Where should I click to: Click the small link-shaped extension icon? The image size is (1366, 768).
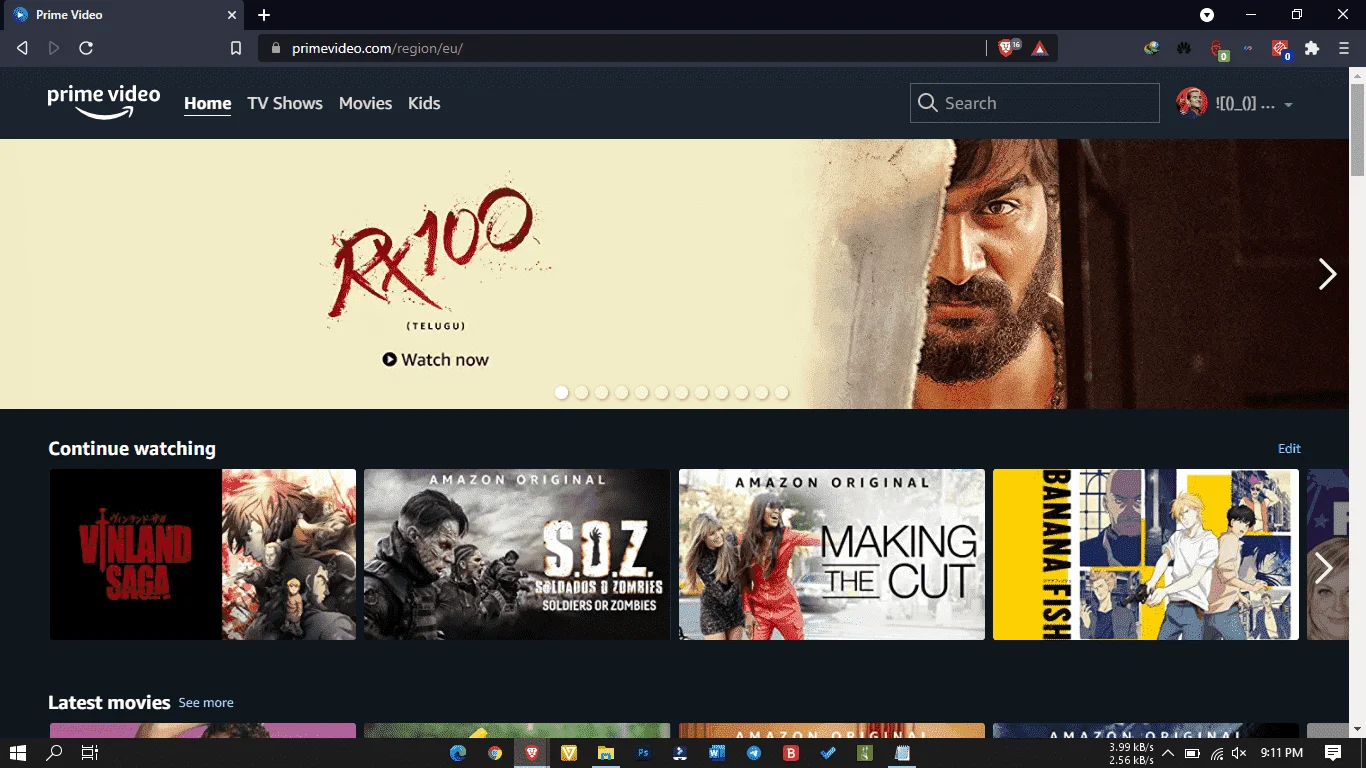pos(1249,48)
